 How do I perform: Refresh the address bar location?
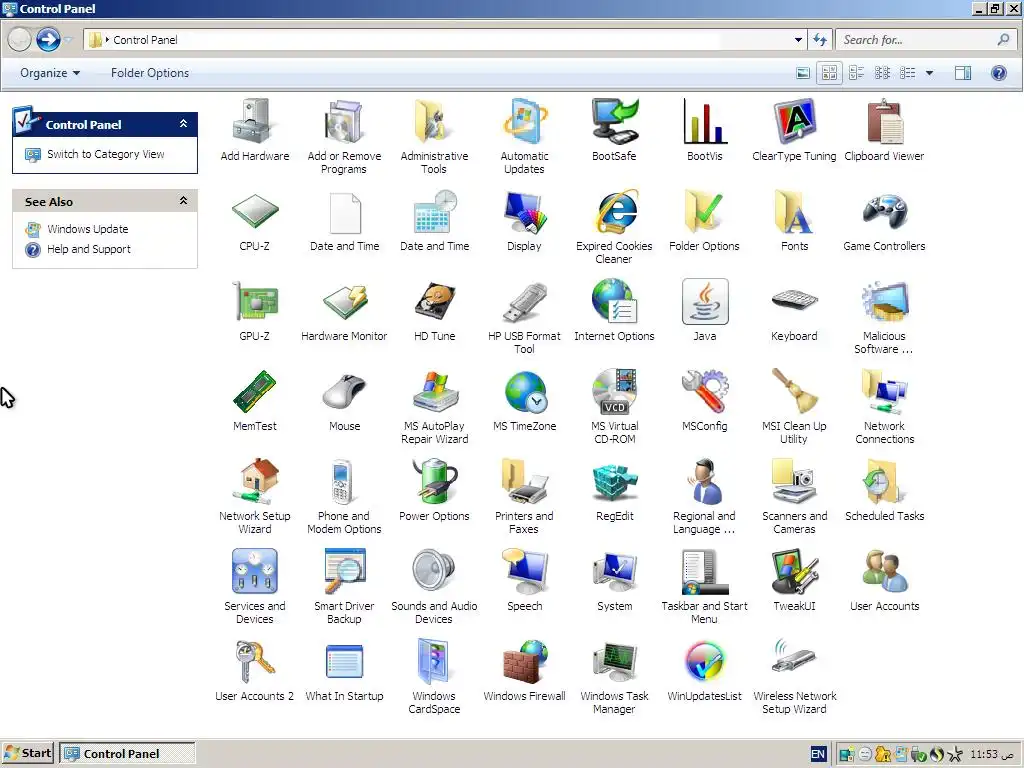(820, 40)
